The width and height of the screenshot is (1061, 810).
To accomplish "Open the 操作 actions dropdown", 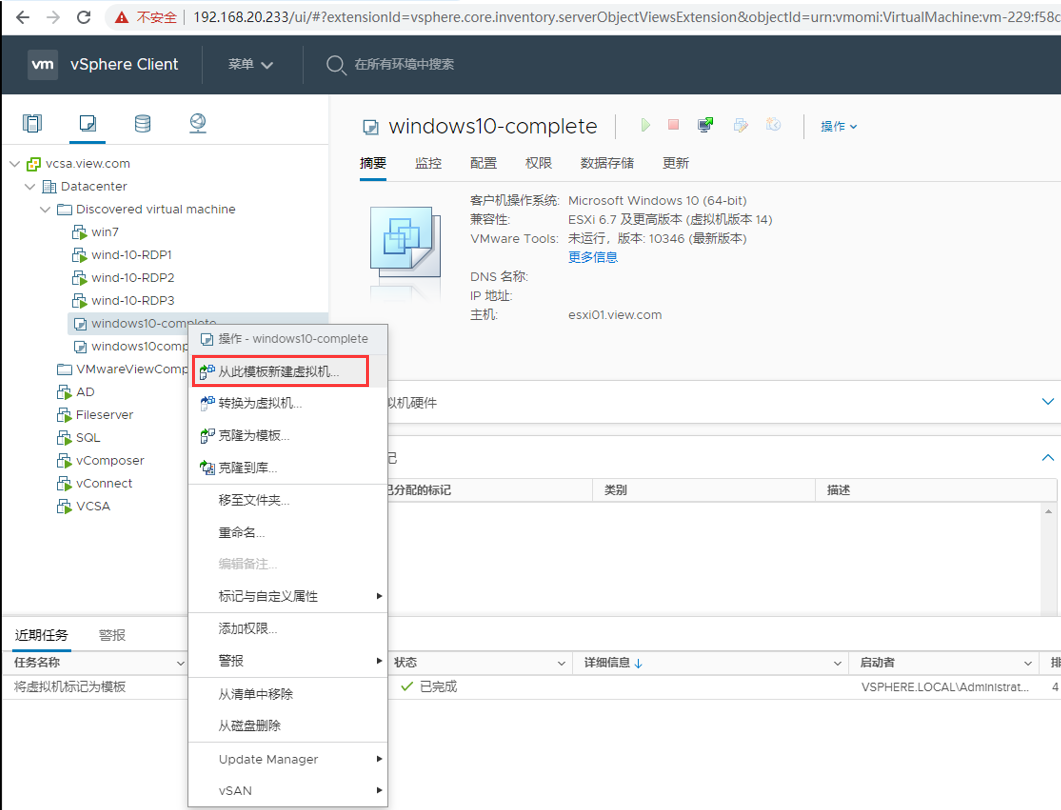I will click(838, 126).
